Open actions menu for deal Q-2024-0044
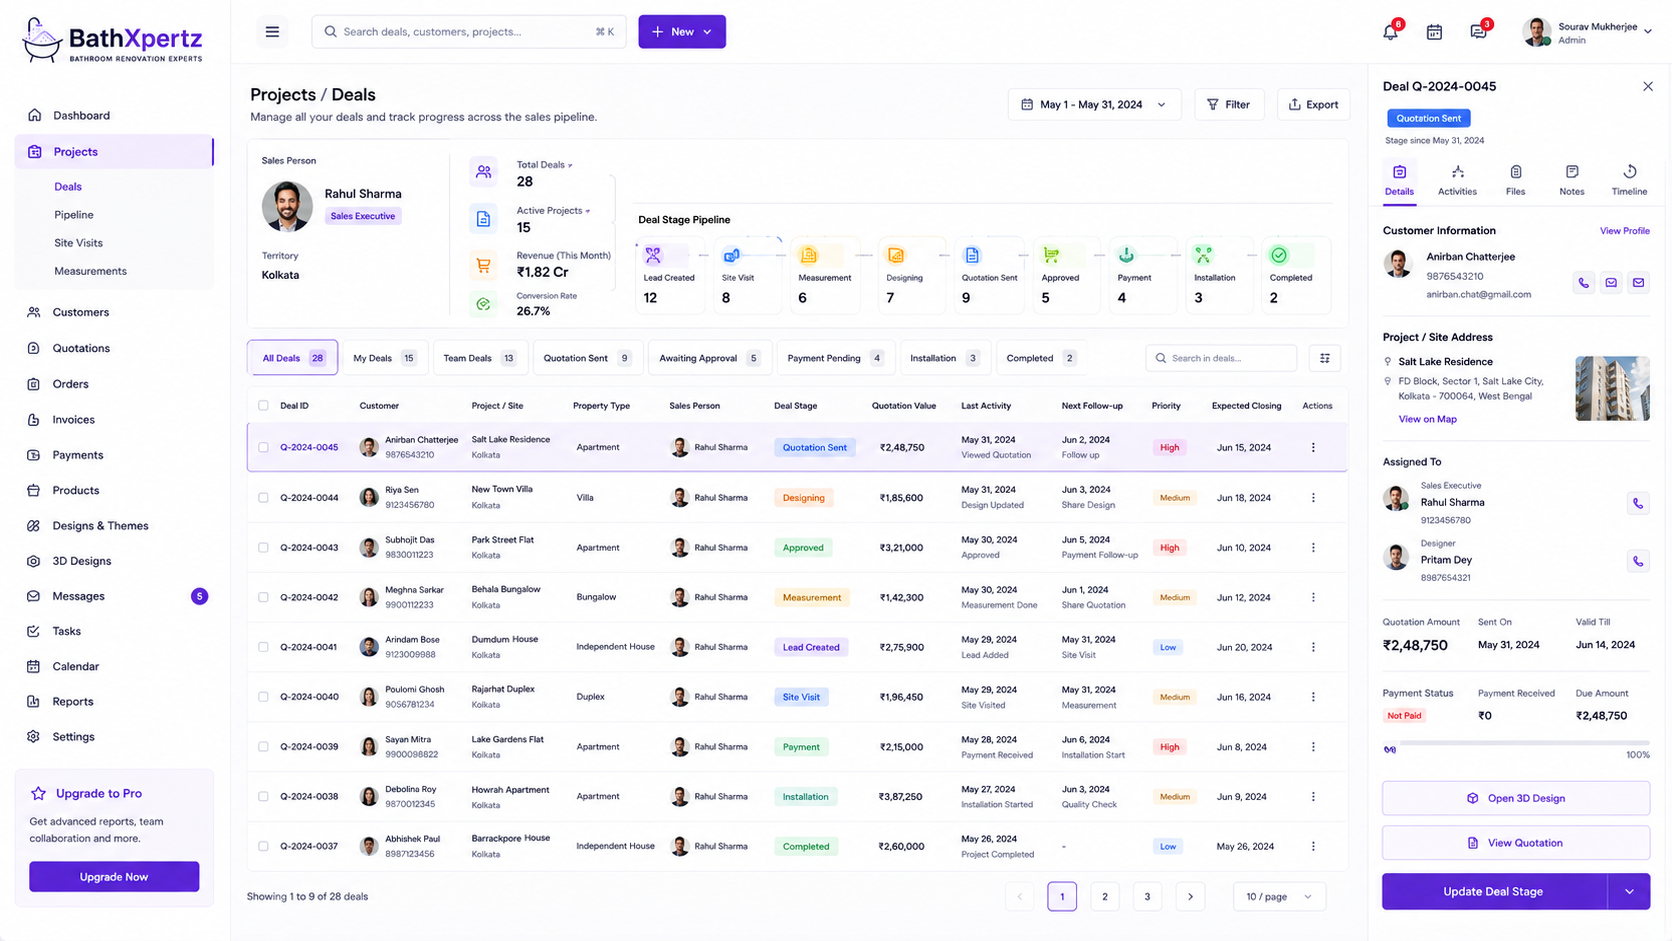Screen dimensions: 1672x941 click(x=1313, y=498)
